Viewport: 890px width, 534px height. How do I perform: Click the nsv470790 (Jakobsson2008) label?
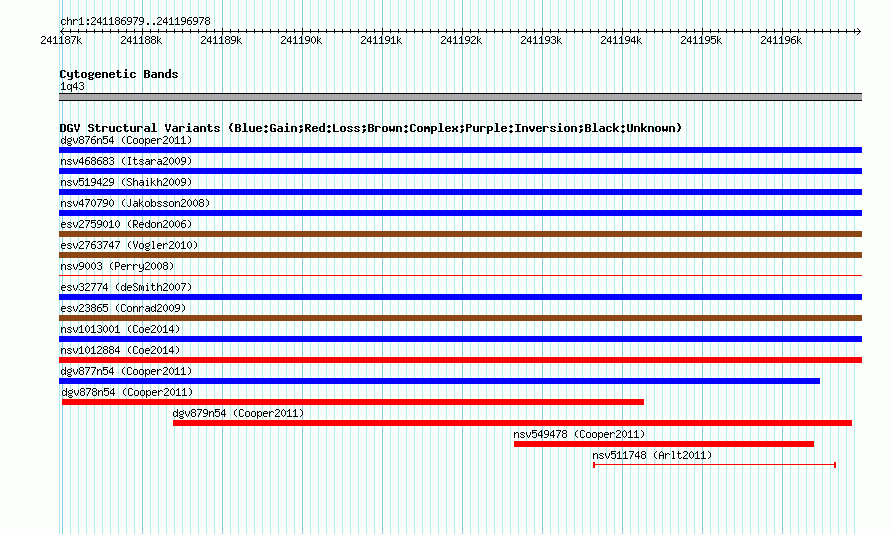pos(135,203)
